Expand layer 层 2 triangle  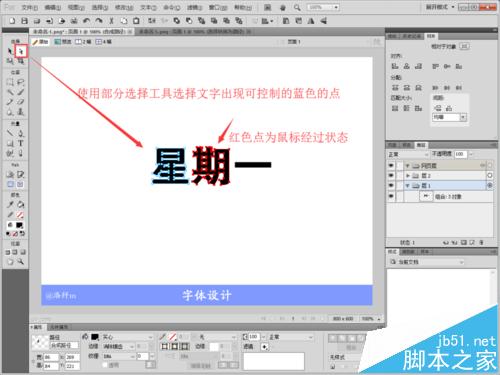point(407,176)
